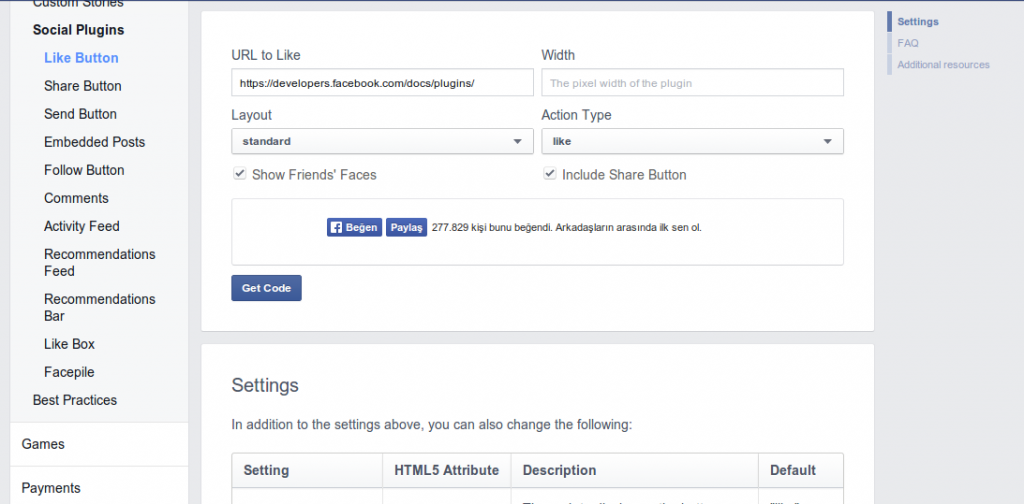This screenshot has width=1024, height=504.
Task: Focus the URL to Like input field
Action: point(382,83)
